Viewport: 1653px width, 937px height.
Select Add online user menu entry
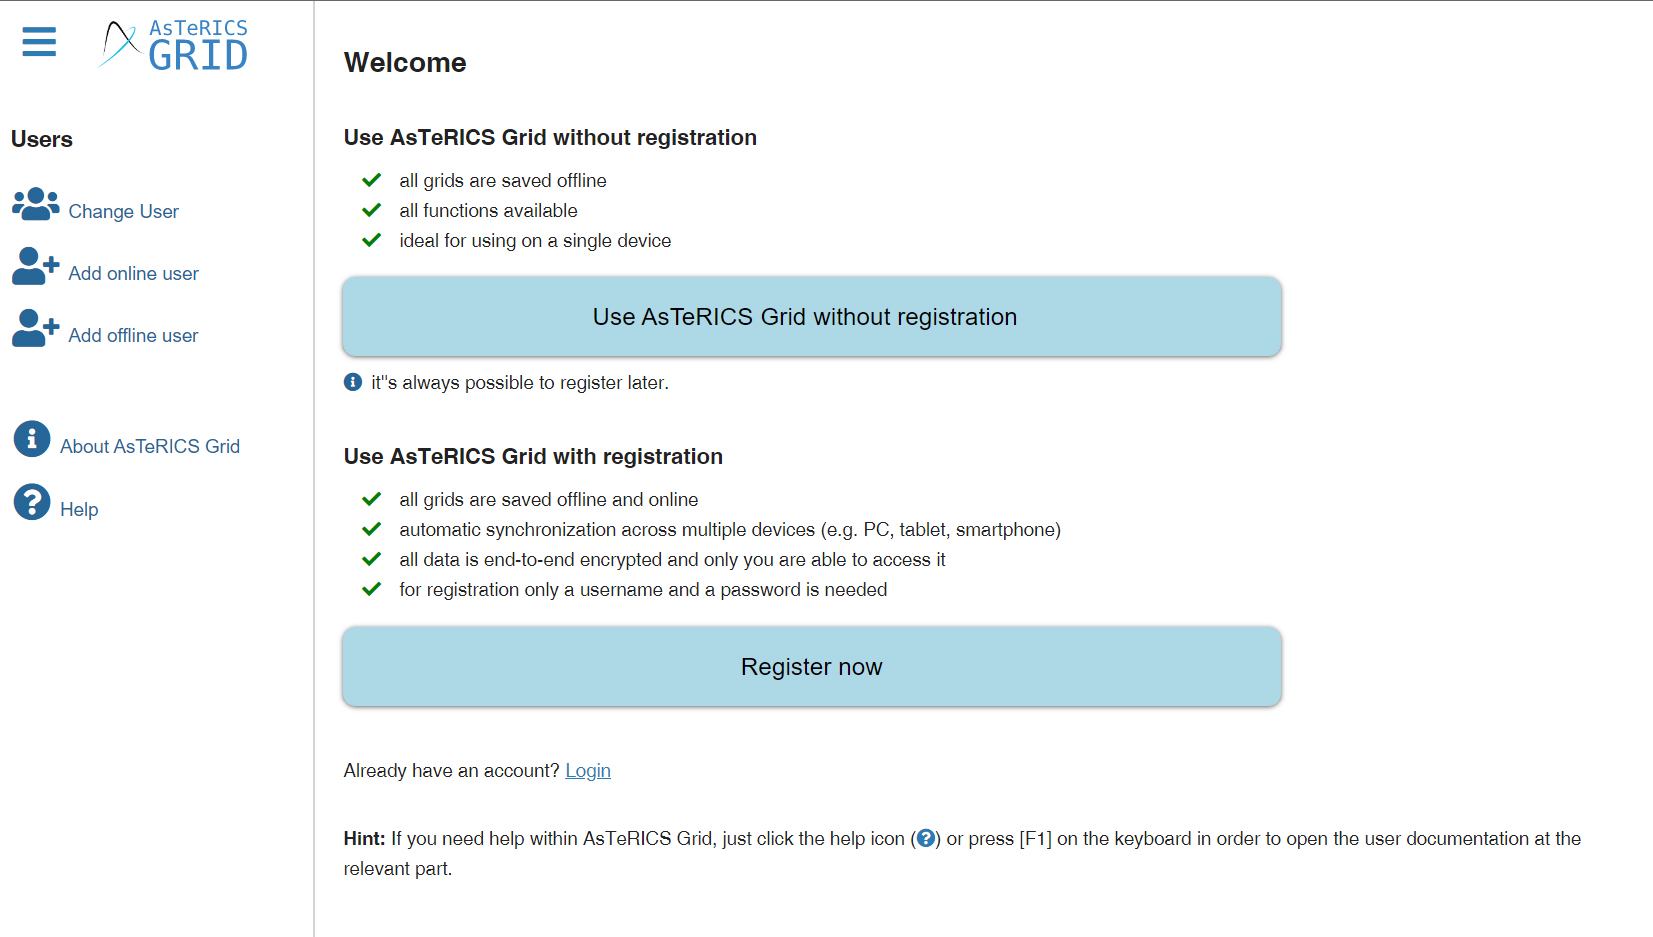click(x=133, y=273)
